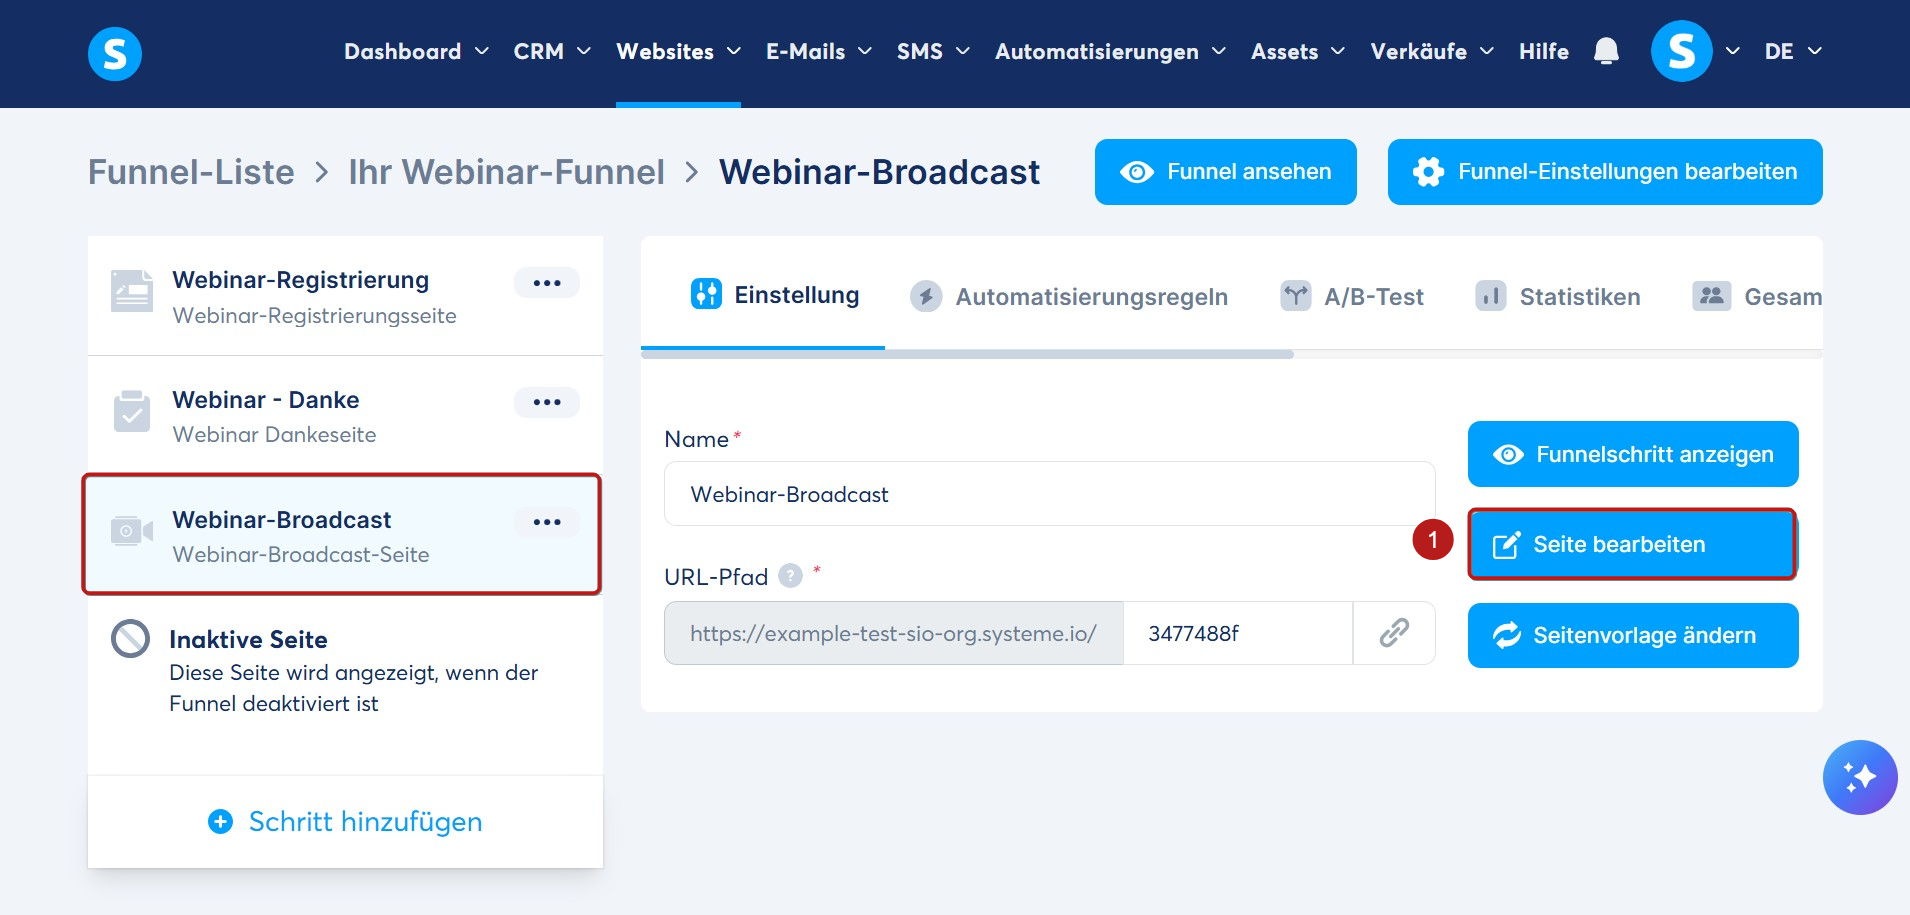Select the Inaktive Seite entry

345,671
